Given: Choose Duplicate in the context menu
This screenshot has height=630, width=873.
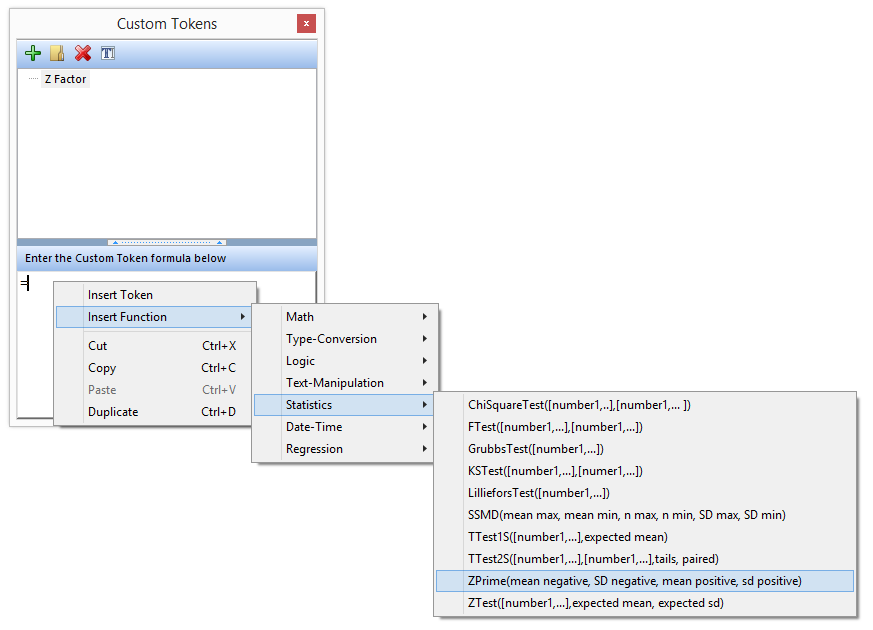Looking at the screenshot, I should (x=113, y=412).
